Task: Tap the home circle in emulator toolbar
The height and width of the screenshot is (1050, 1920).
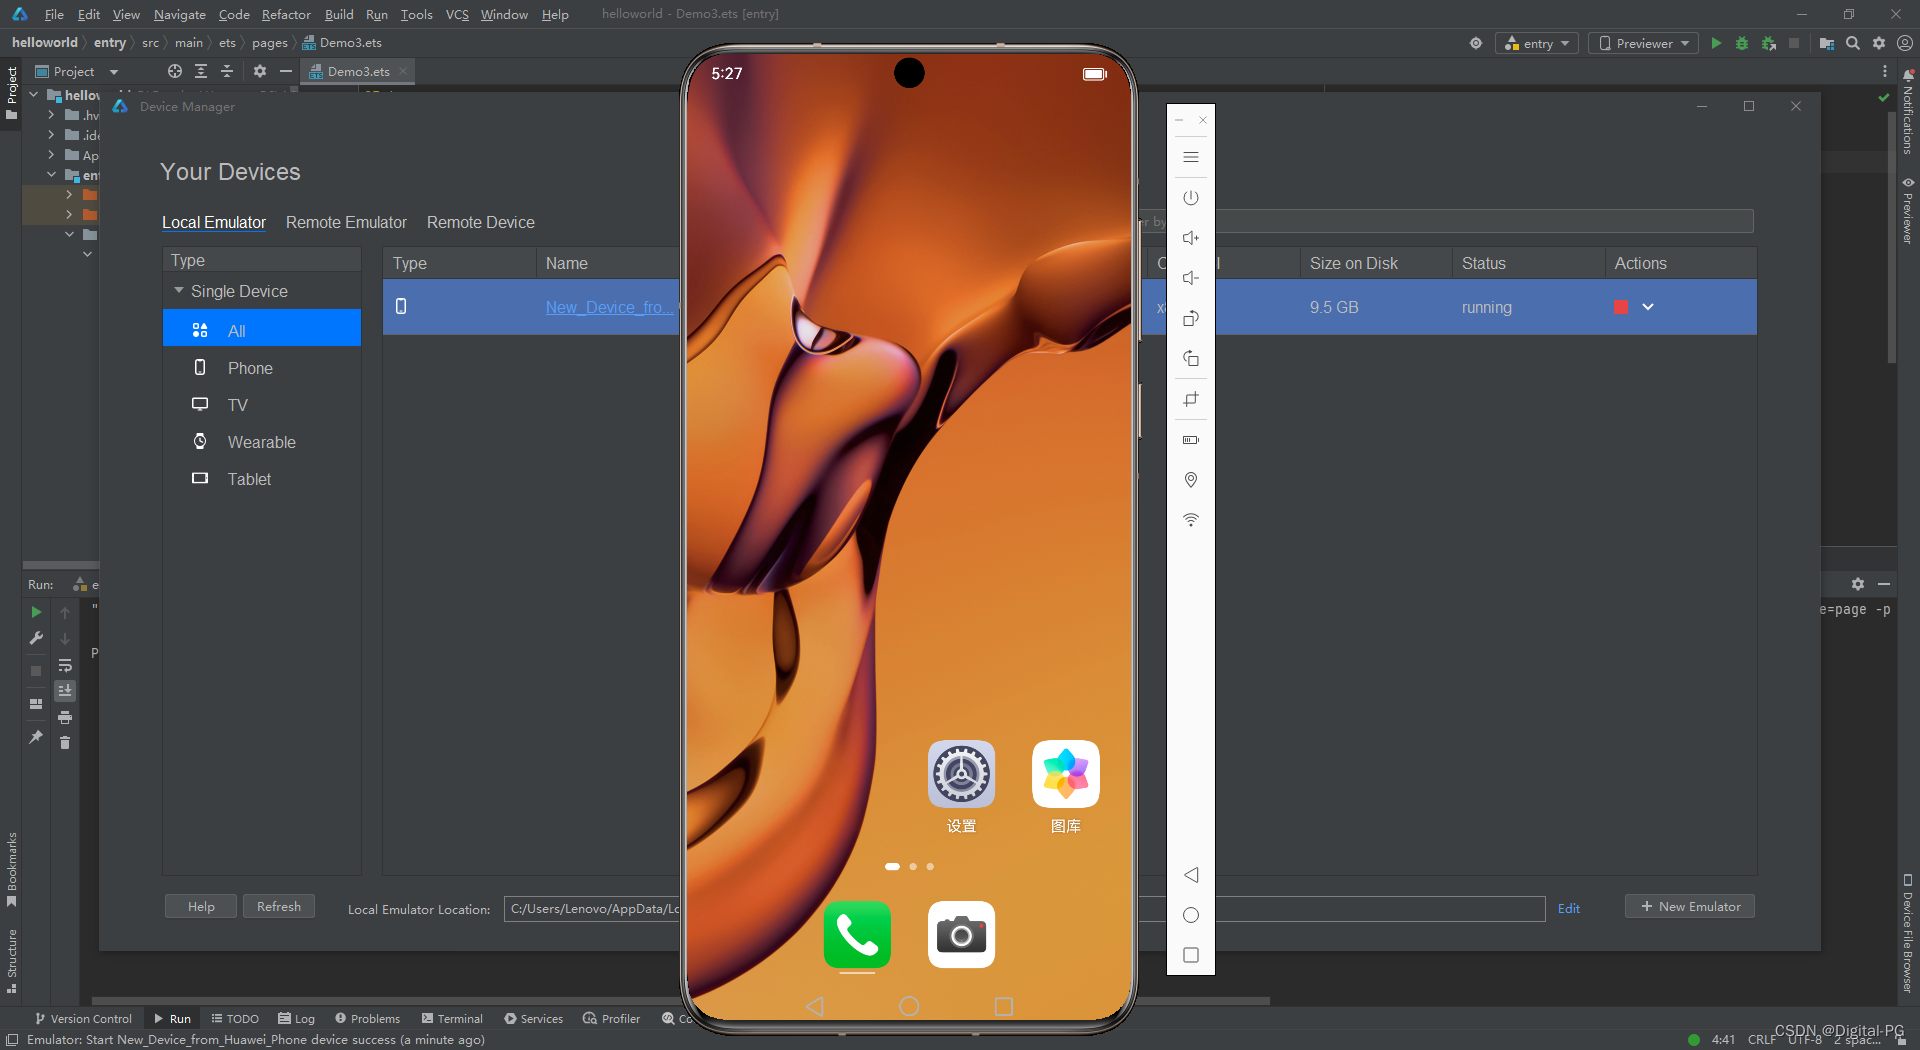Action: pyautogui.click(x=1190, y=915)
